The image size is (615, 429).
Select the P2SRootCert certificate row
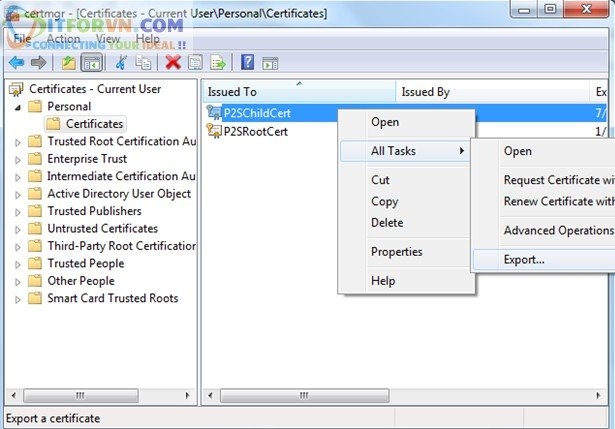coord(256,130)
